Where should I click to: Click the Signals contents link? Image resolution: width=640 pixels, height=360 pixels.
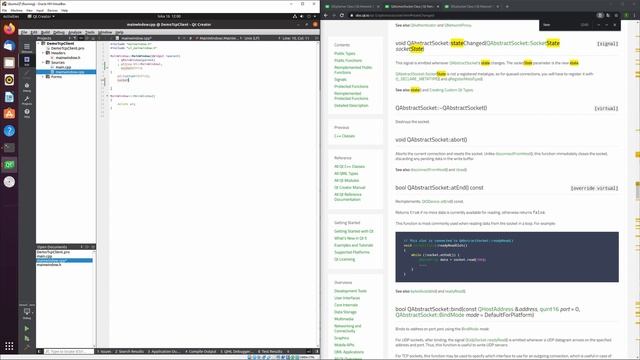340,80
